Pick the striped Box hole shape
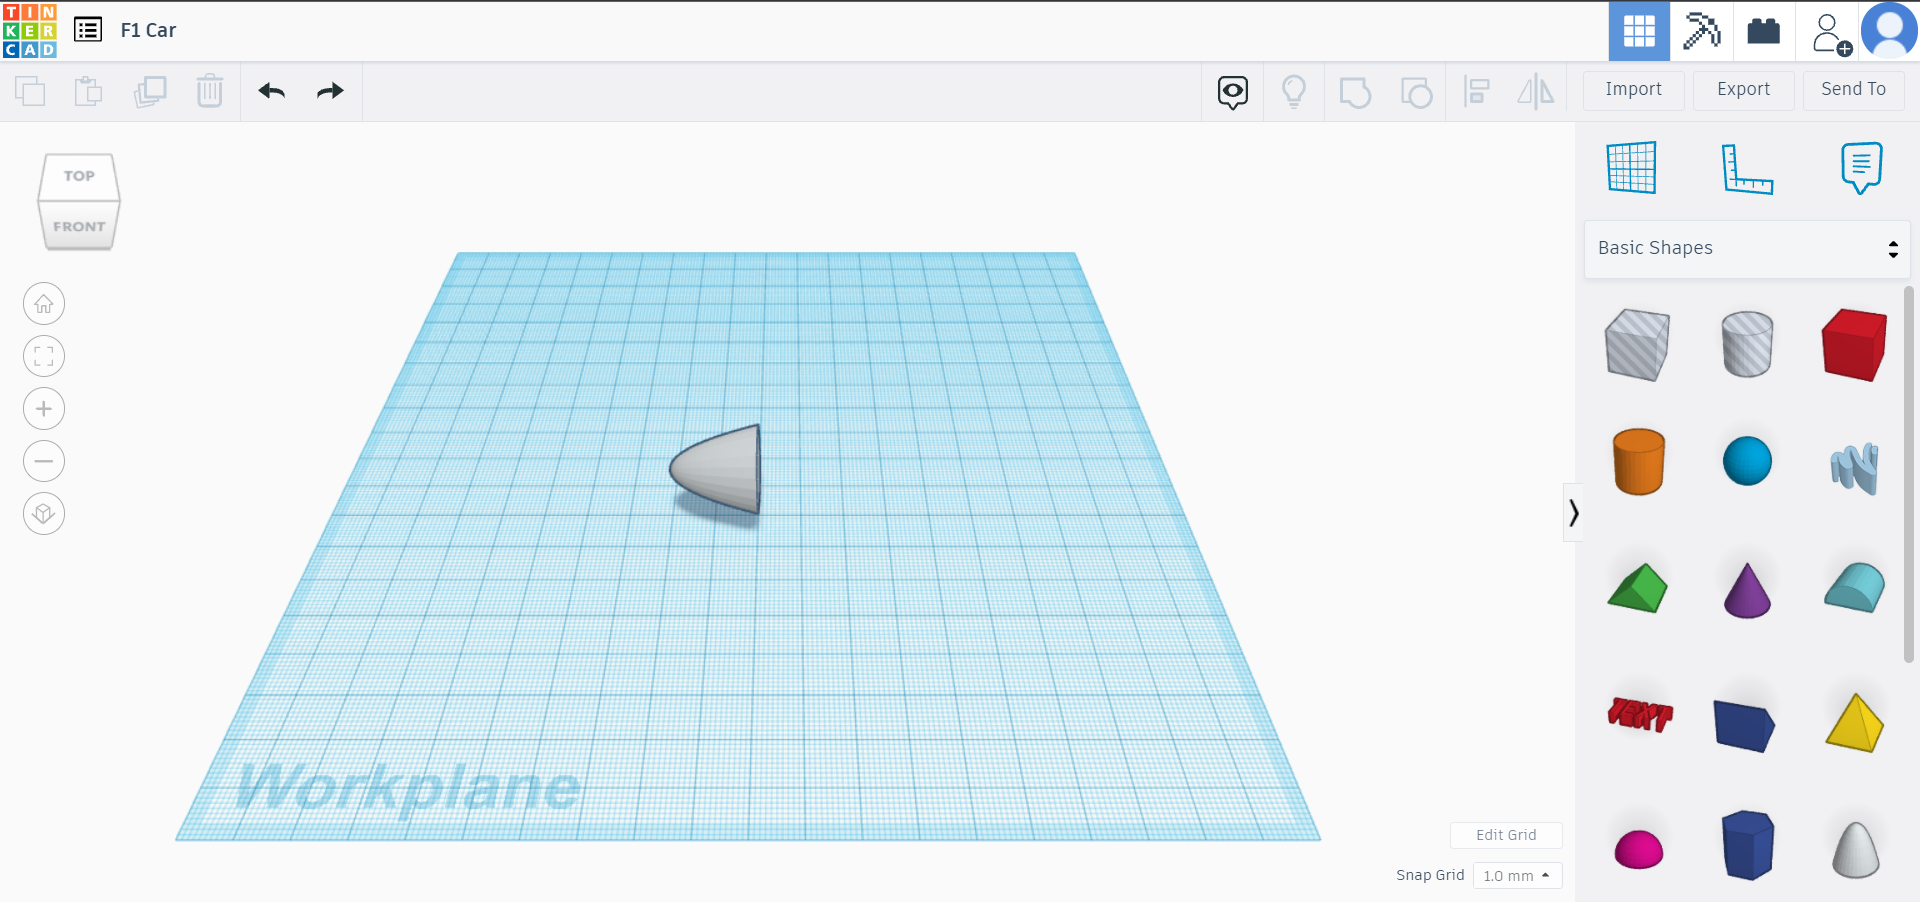Viewport: 1920px width, 902px height. click(1637, 344)
